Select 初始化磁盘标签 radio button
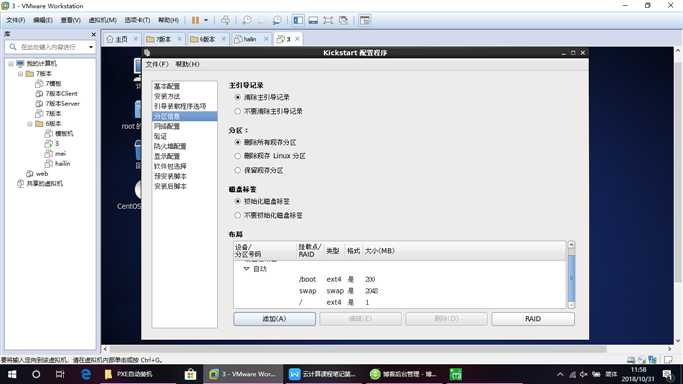Image resolution: width=683 pixels, height=384 pixels. 237,201
